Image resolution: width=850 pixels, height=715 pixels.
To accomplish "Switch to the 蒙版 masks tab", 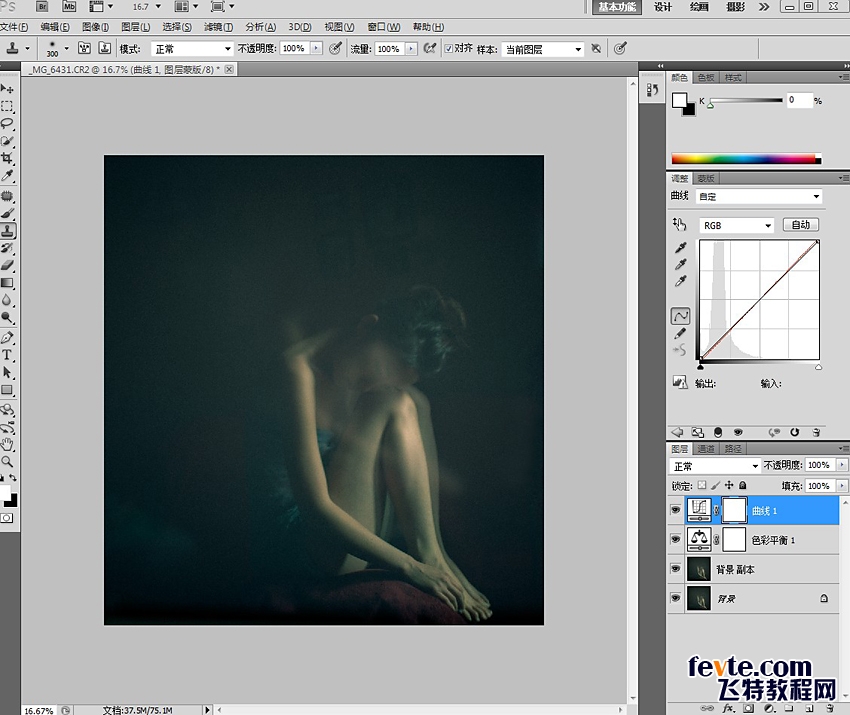I will click(706, 178).
